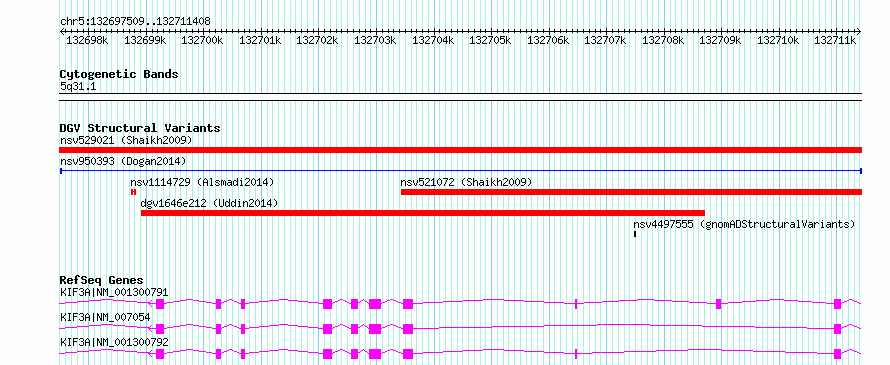
Task: Select the 132704k ruler position label
Action: coord(433,40)
